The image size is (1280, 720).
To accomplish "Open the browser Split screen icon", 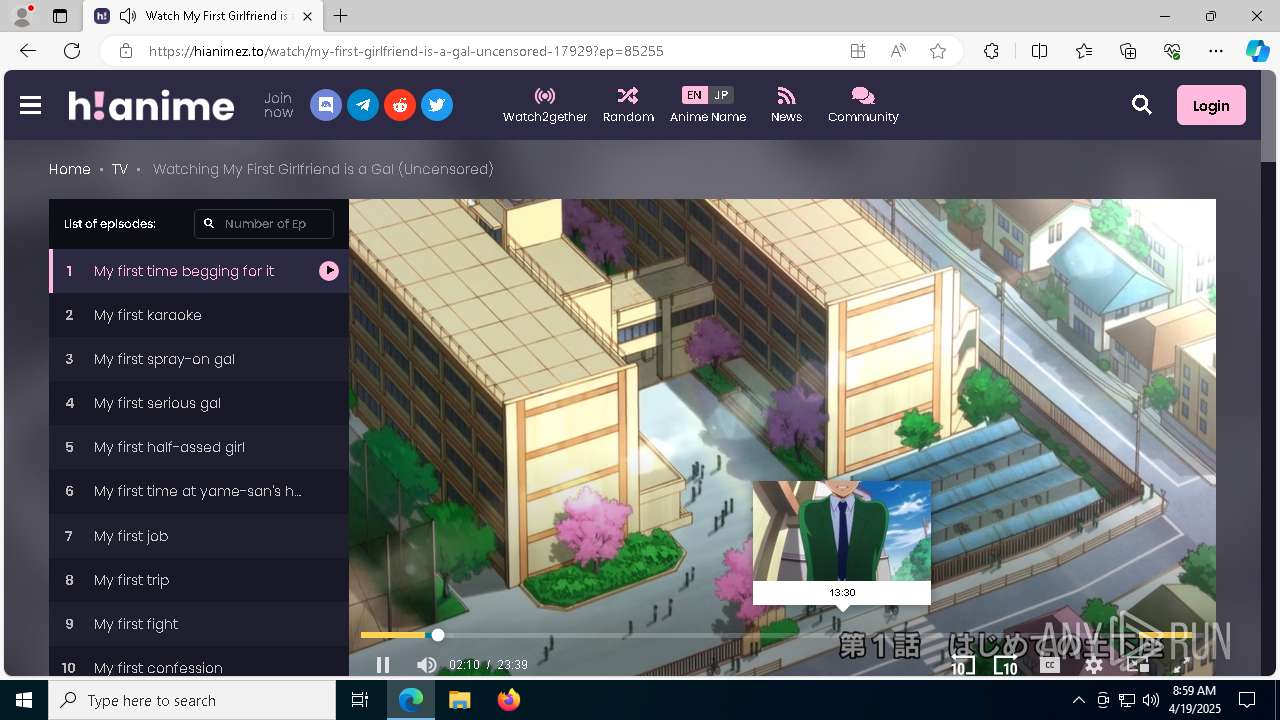I will click(x=1039, y=51).
